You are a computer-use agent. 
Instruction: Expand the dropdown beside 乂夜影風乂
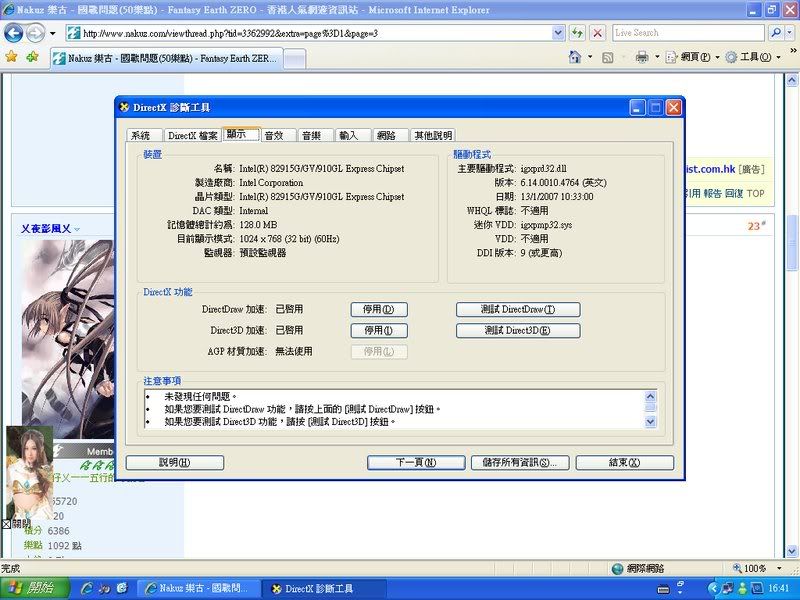[77, 230]
